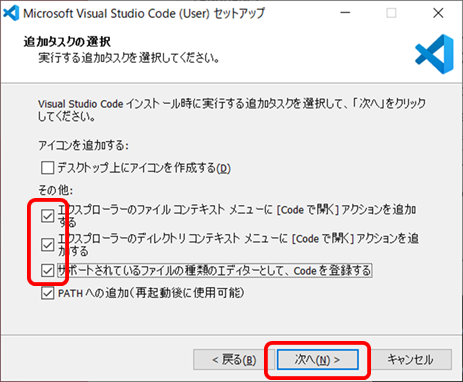Viewport: 463px width, 382px height.
Task: Click the 'アイコンを追加する:' label
Action: coord(83,146)
